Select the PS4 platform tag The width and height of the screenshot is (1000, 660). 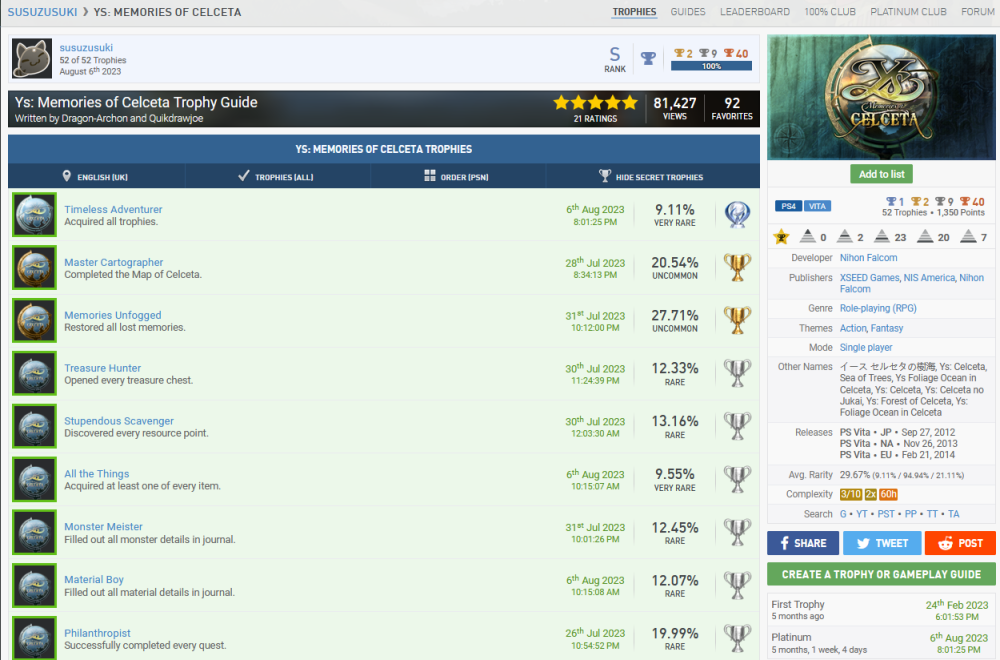[788, 206]
